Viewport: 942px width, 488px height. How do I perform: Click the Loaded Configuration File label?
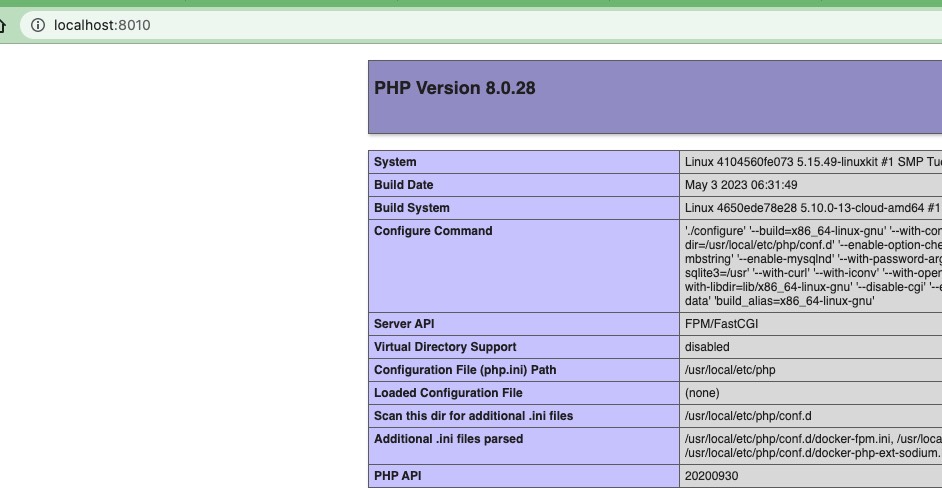click(448, 393)
